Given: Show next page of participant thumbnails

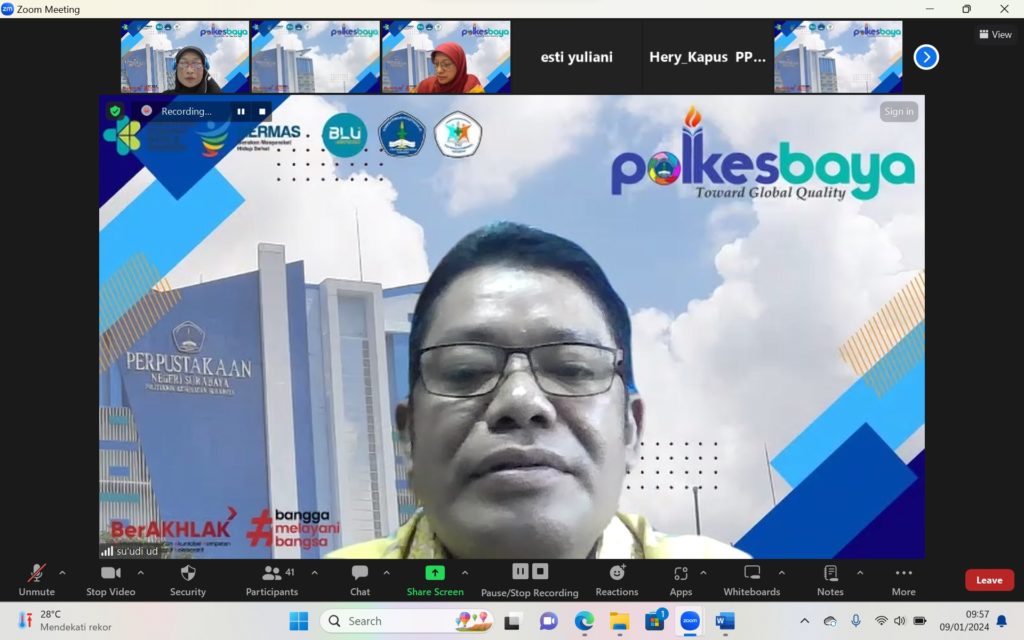Looking at the screenshot, I should (926, 57).
